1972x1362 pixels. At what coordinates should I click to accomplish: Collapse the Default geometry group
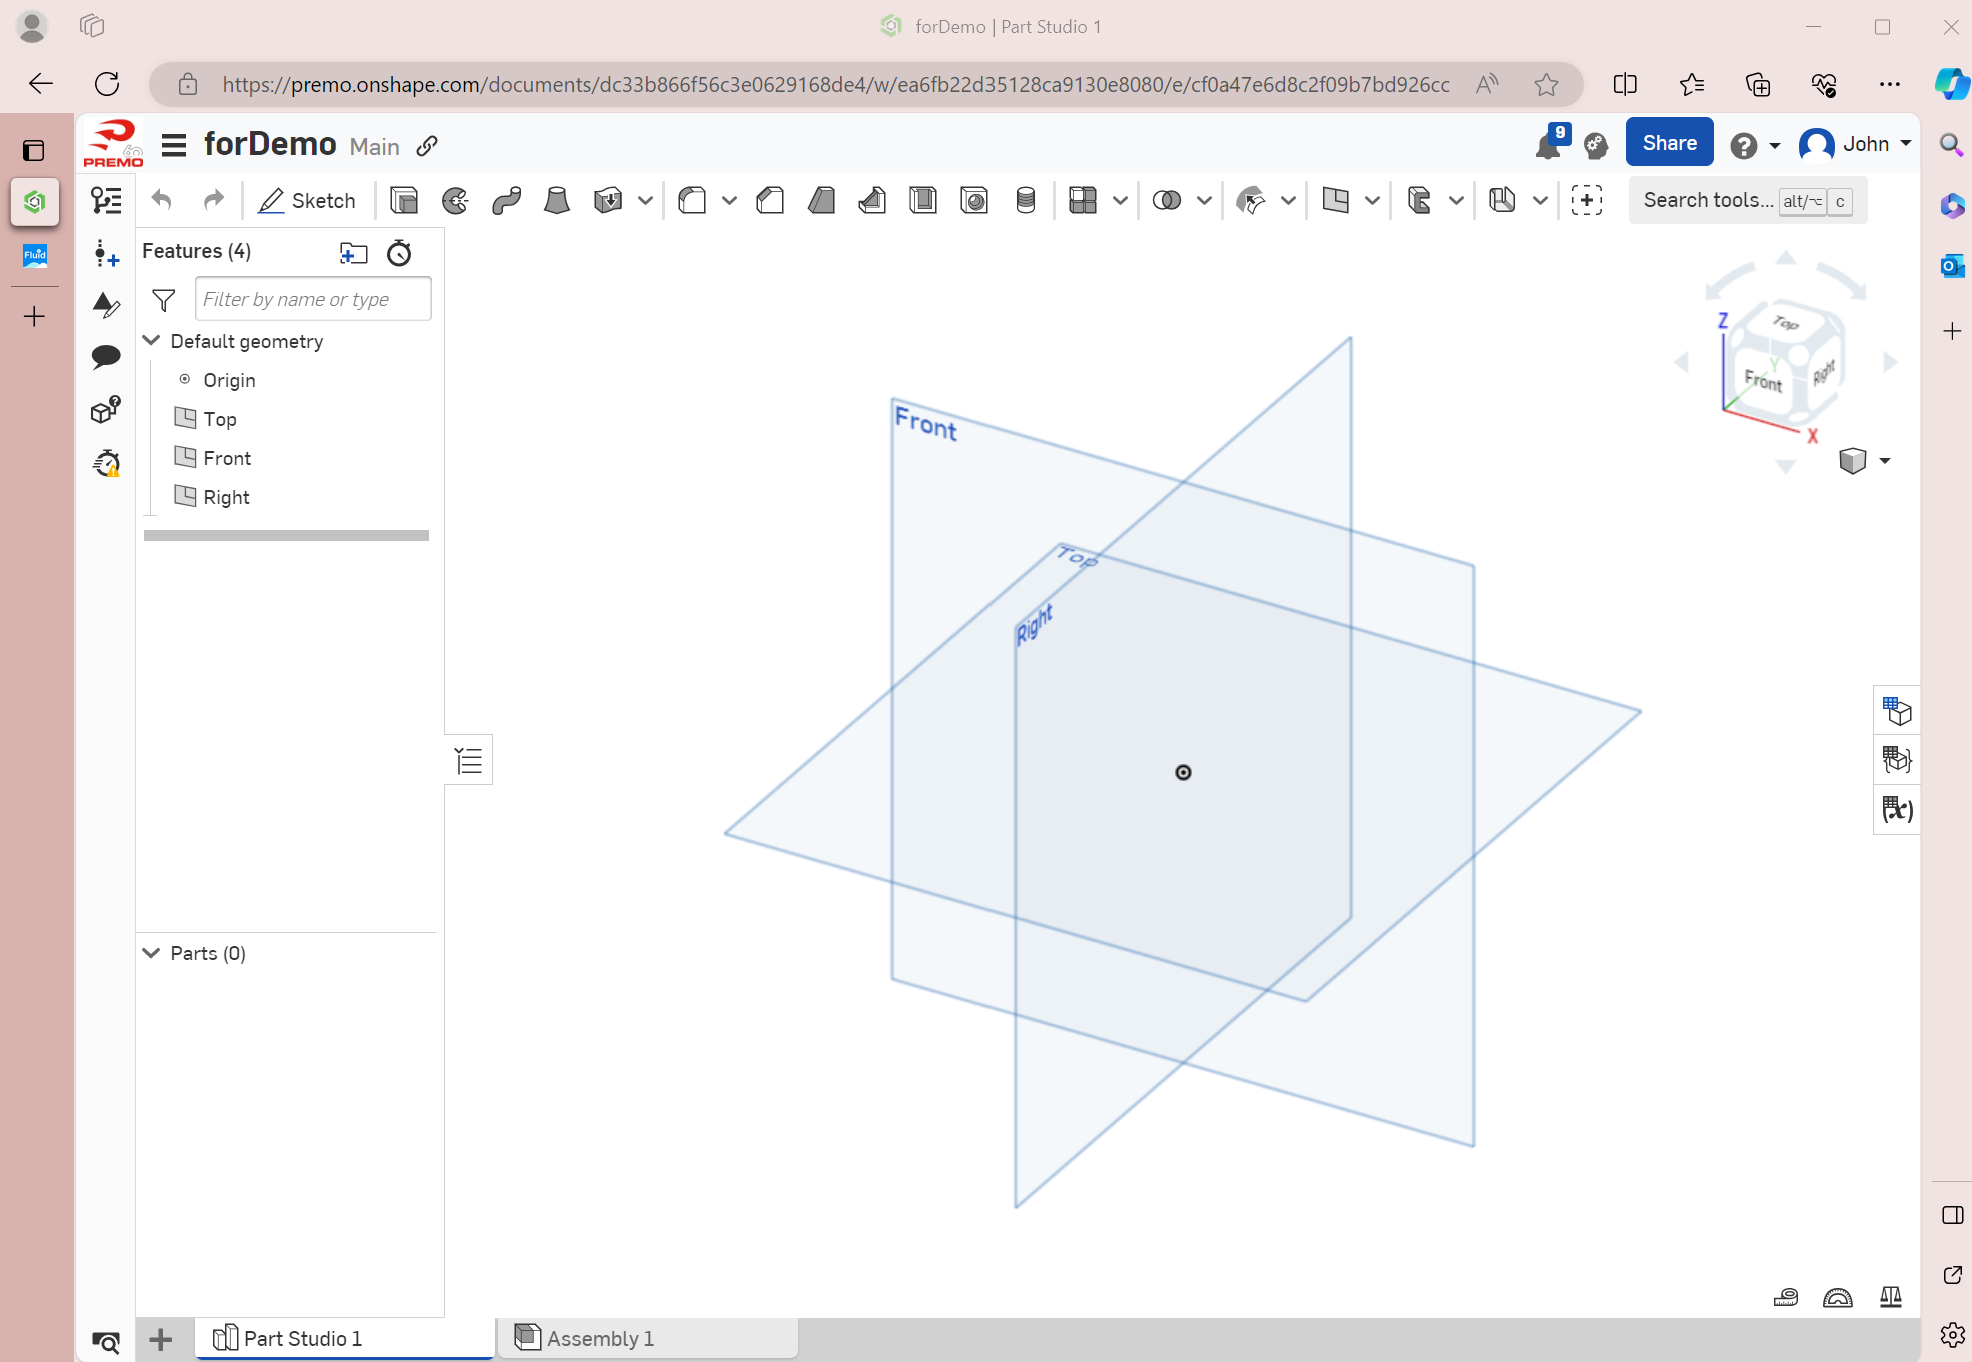(x=152, y=341)
